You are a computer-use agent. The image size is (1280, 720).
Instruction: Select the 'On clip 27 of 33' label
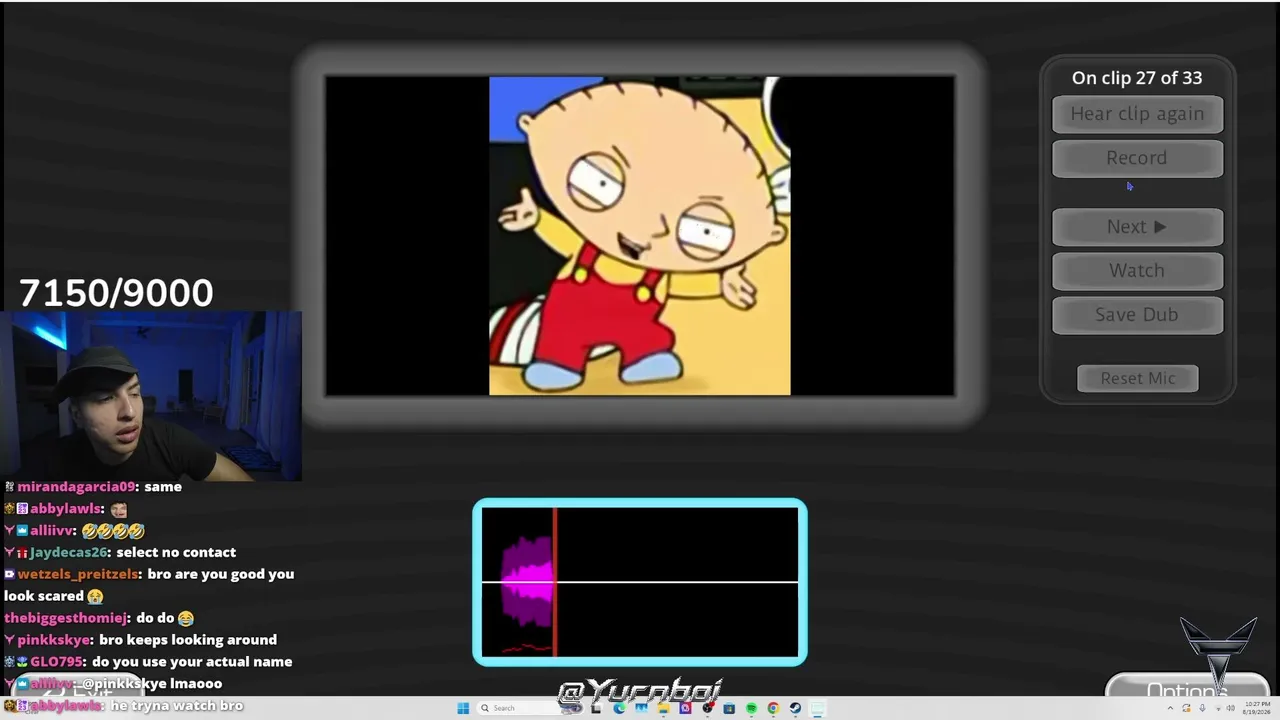click(1137, 78)
